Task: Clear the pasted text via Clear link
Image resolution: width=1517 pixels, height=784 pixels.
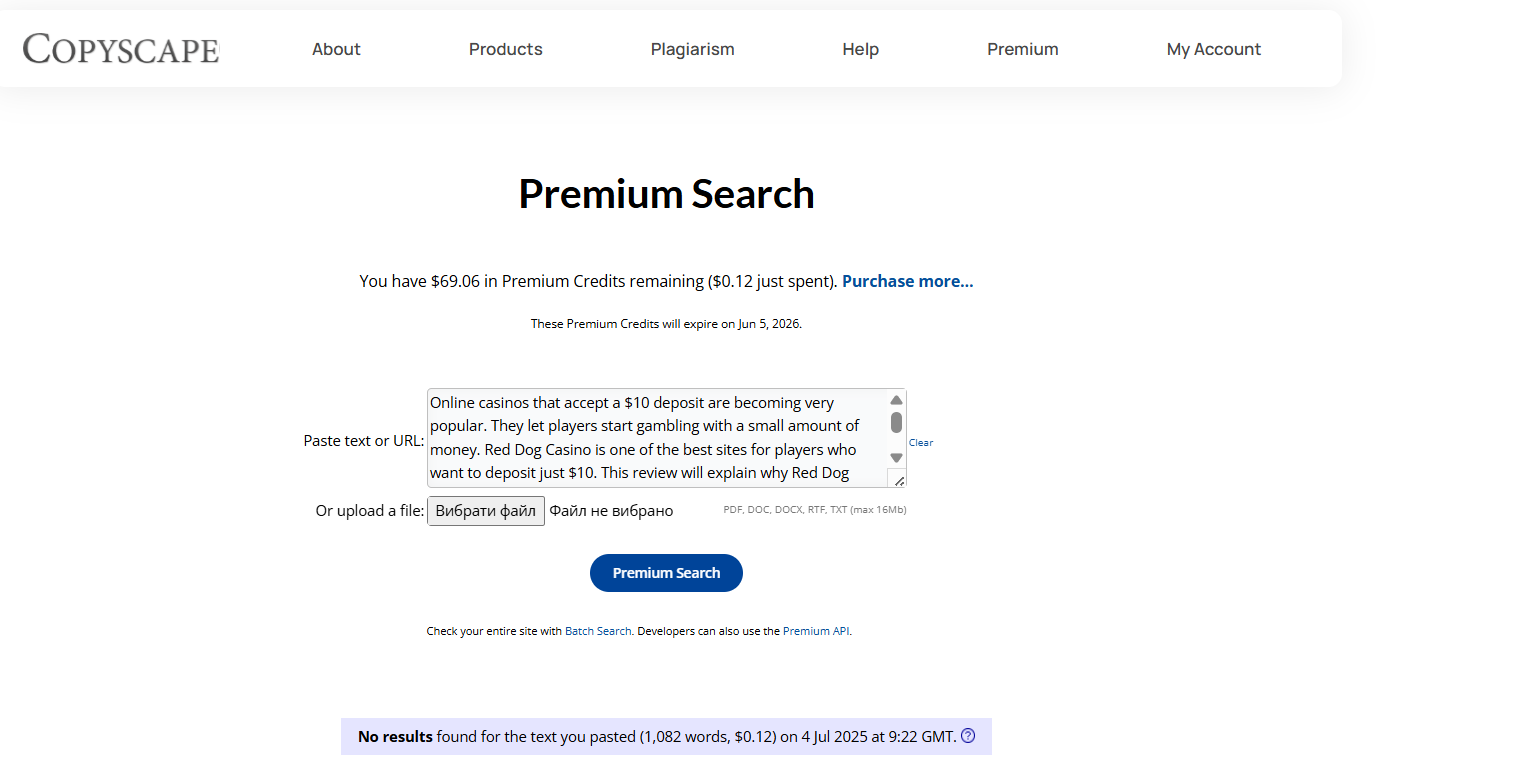Action: pyautogui.click(x=920, y=442)
